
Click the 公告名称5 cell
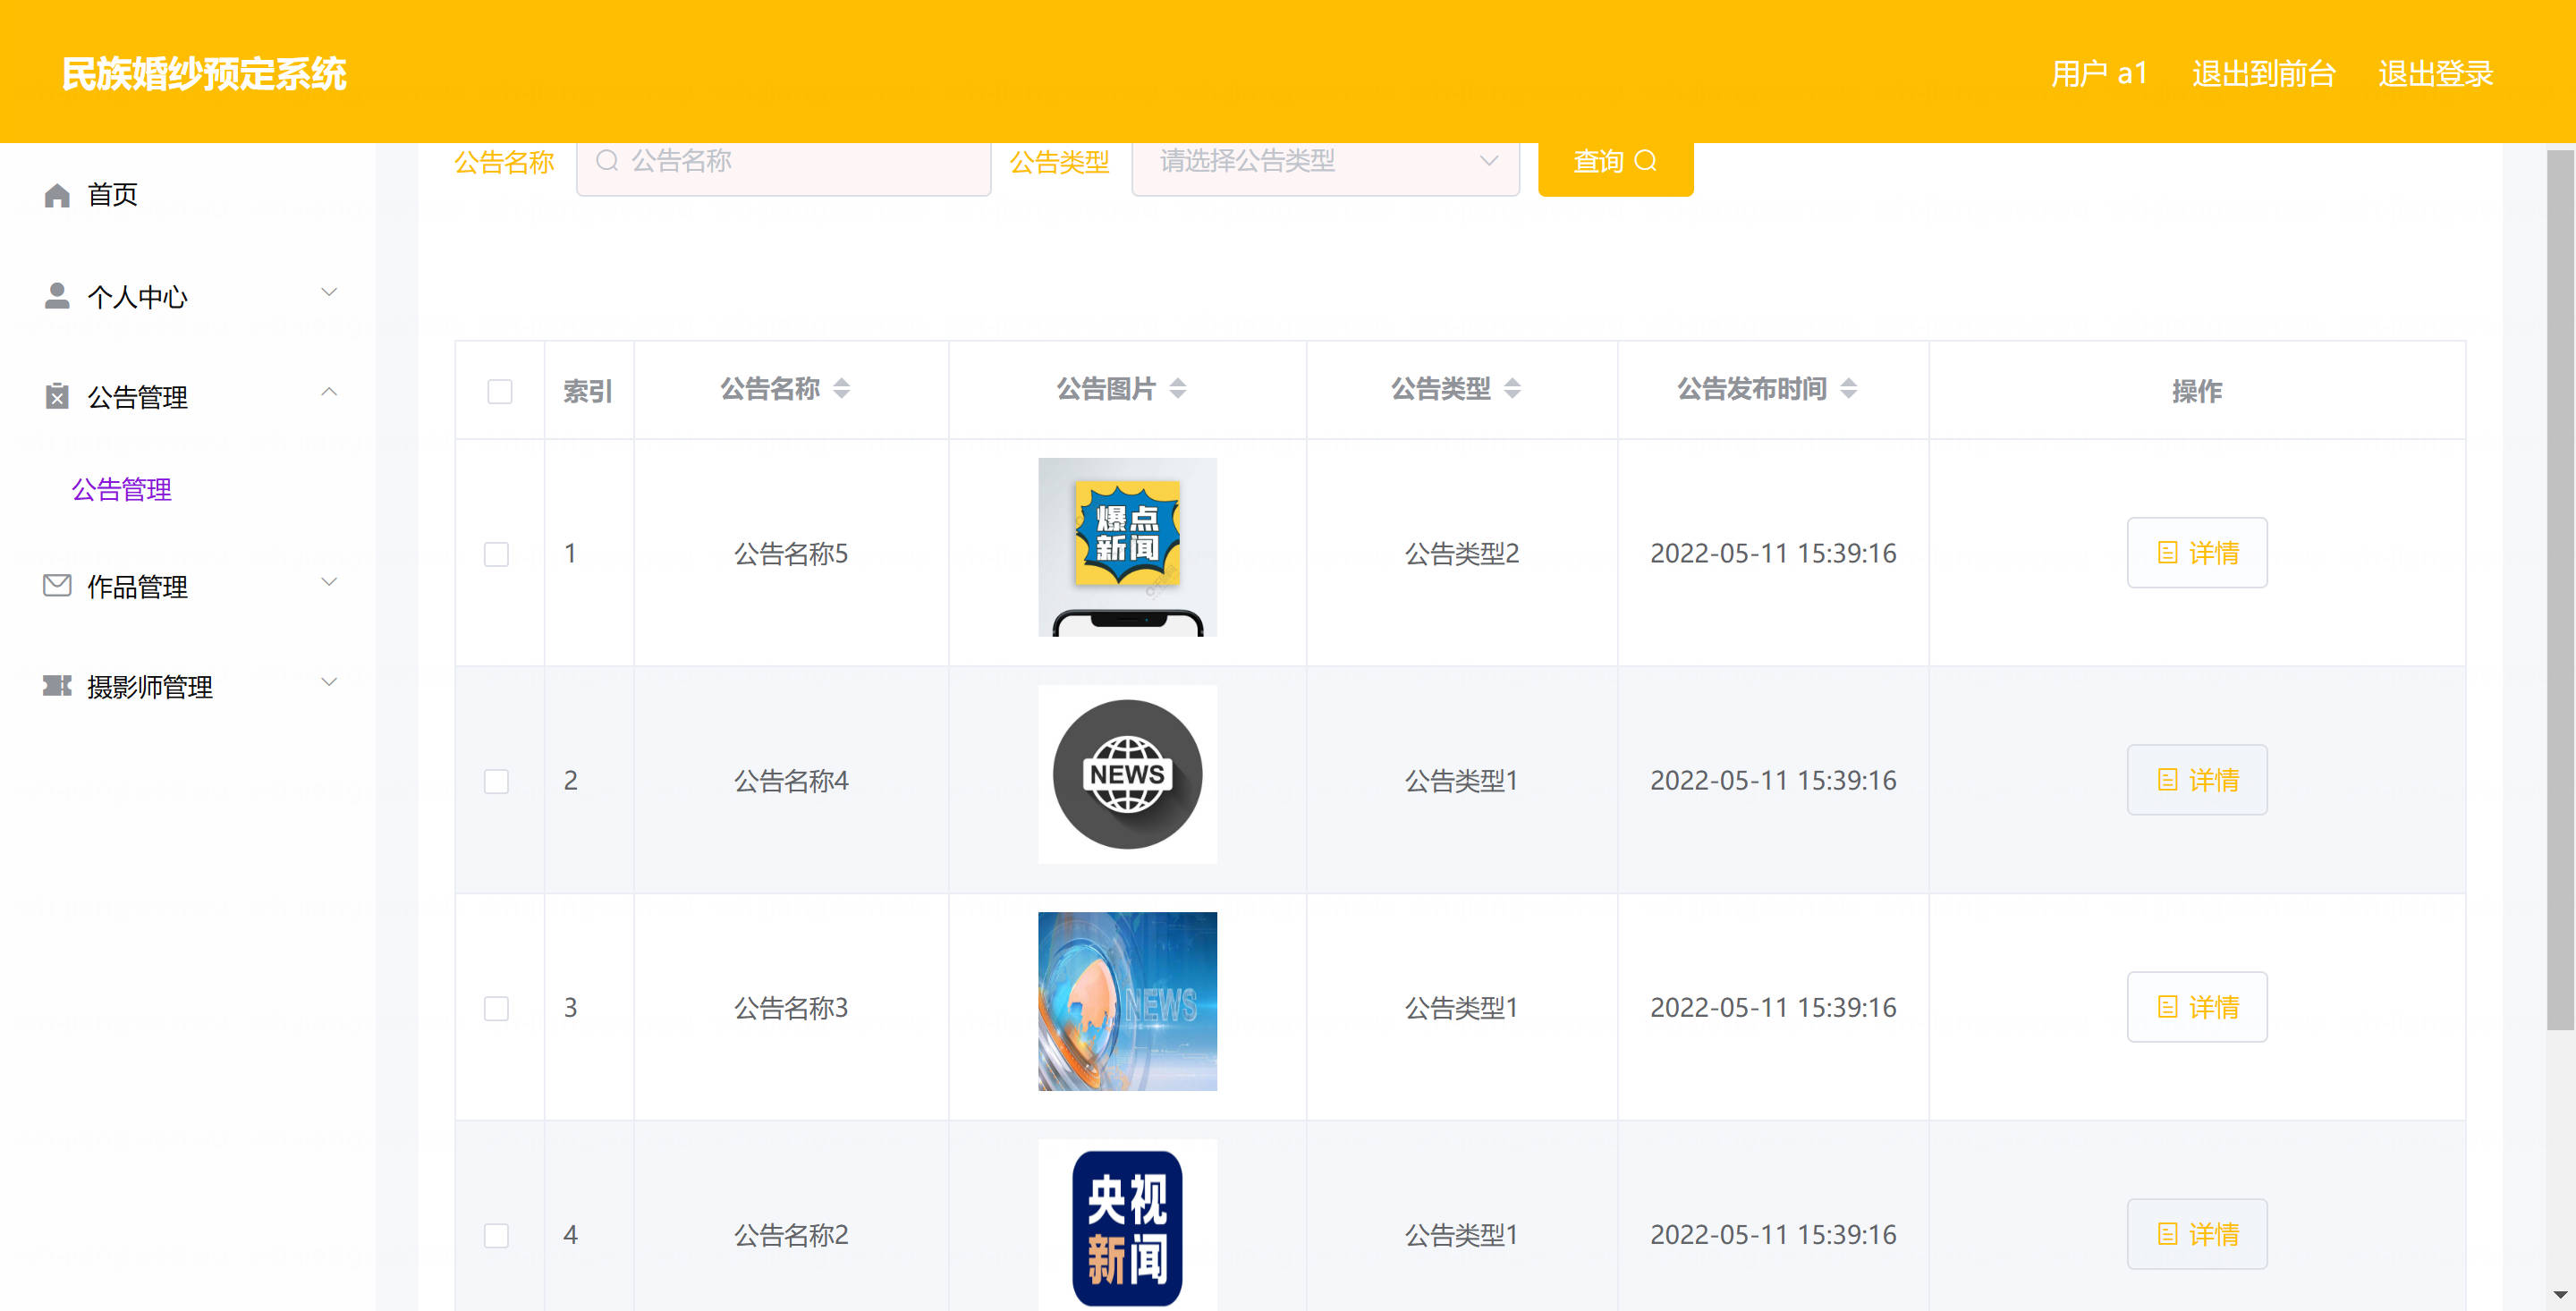[x=790, y=553]
